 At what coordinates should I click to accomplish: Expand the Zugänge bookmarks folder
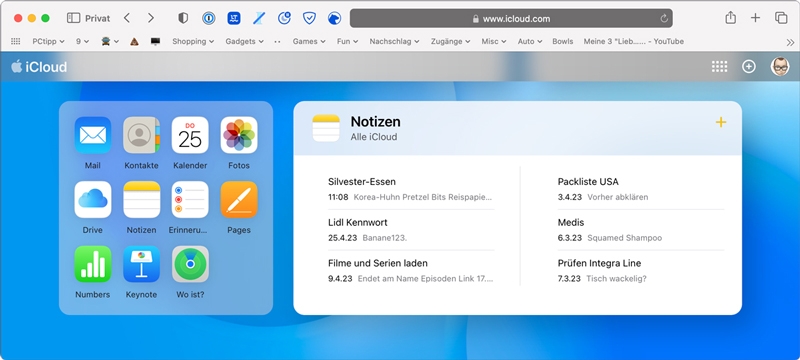click(451, 41)
